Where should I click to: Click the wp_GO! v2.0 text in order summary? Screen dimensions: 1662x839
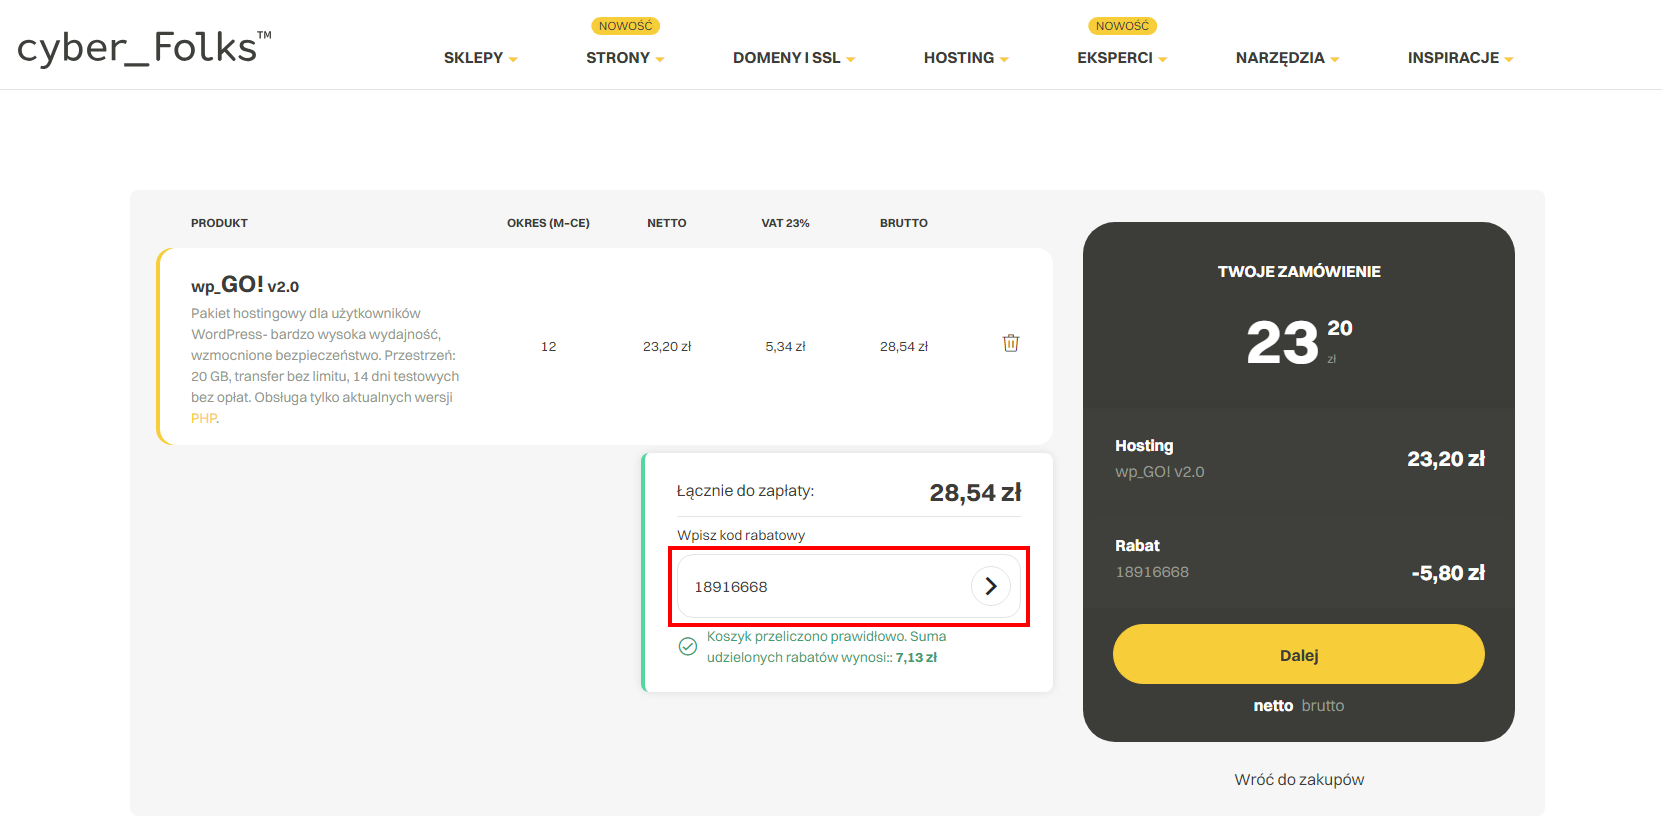1160,472
